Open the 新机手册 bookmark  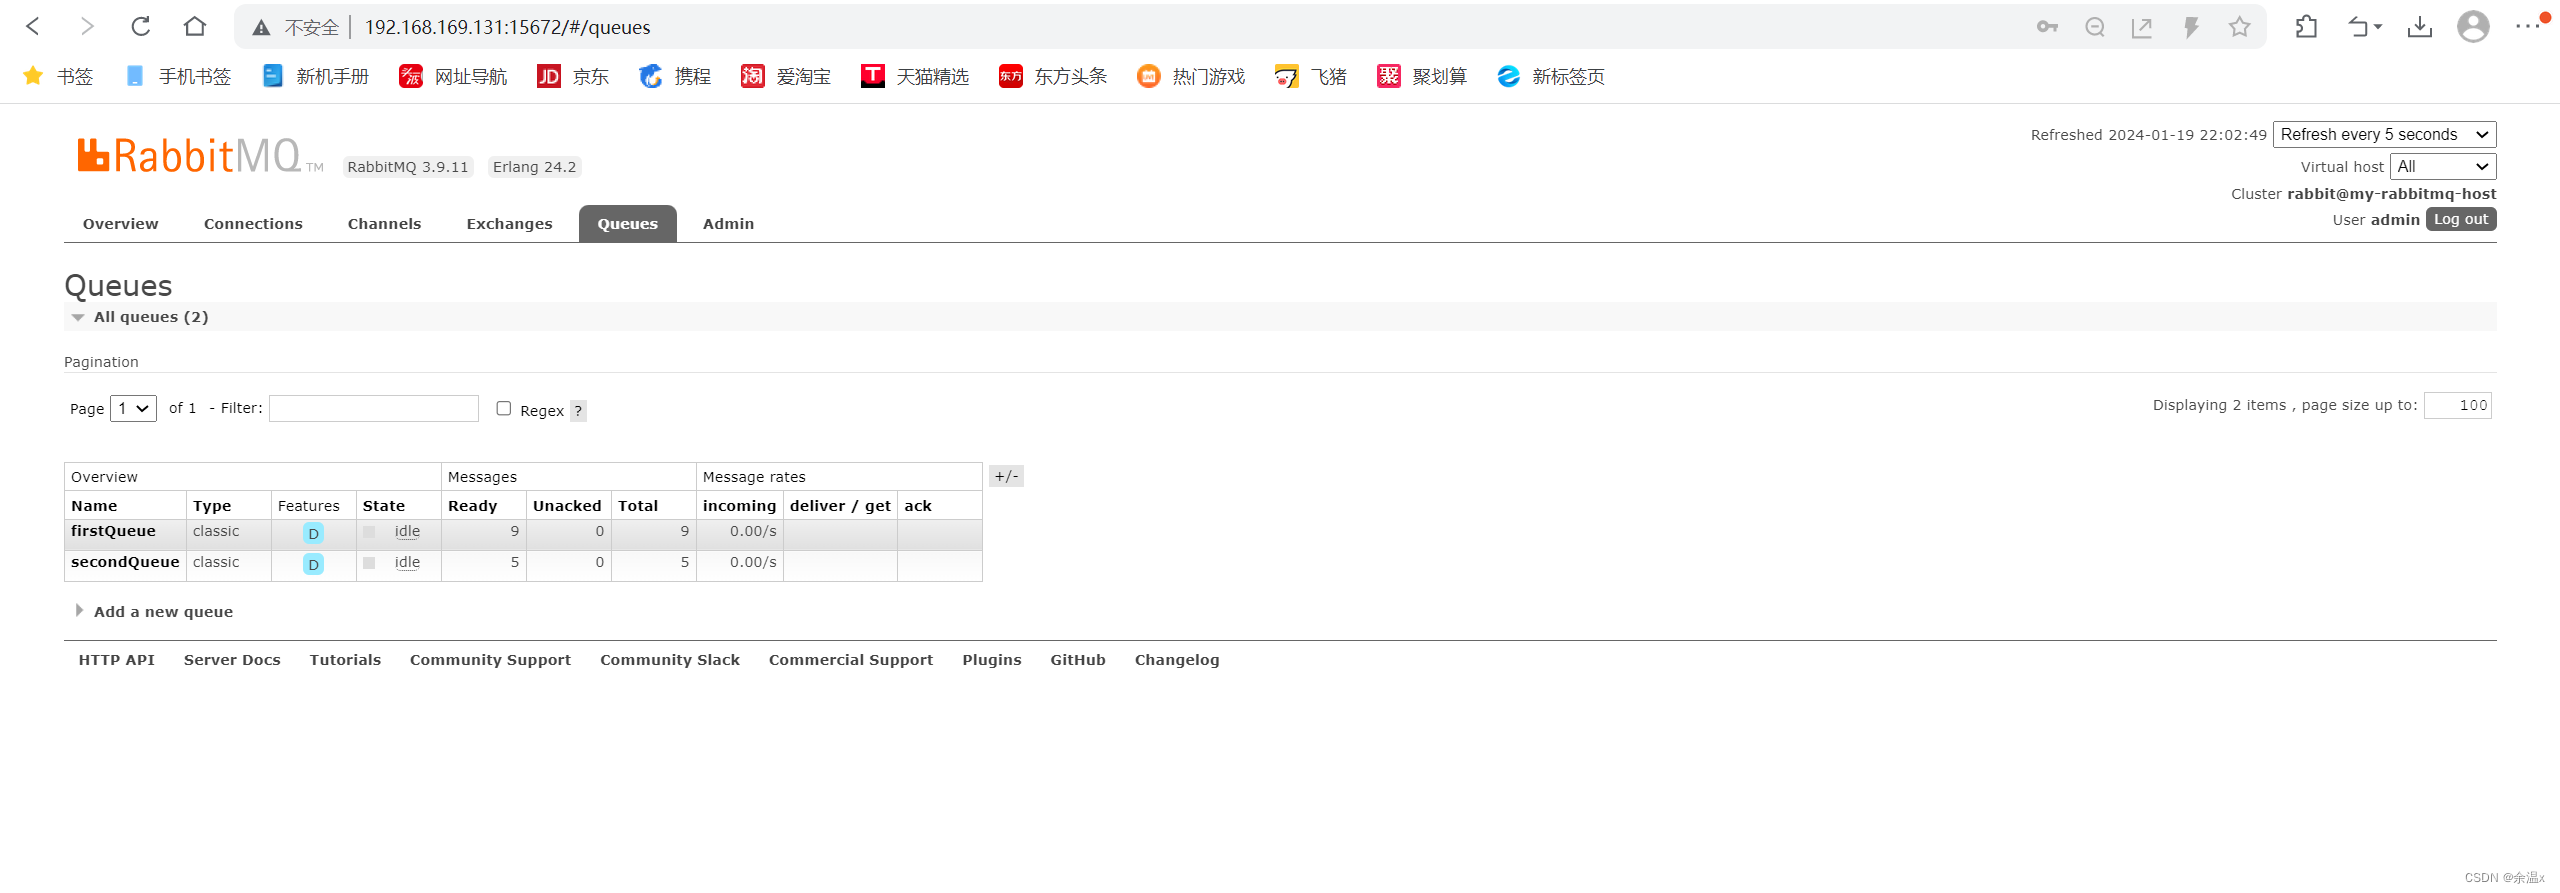pos(316,76)
